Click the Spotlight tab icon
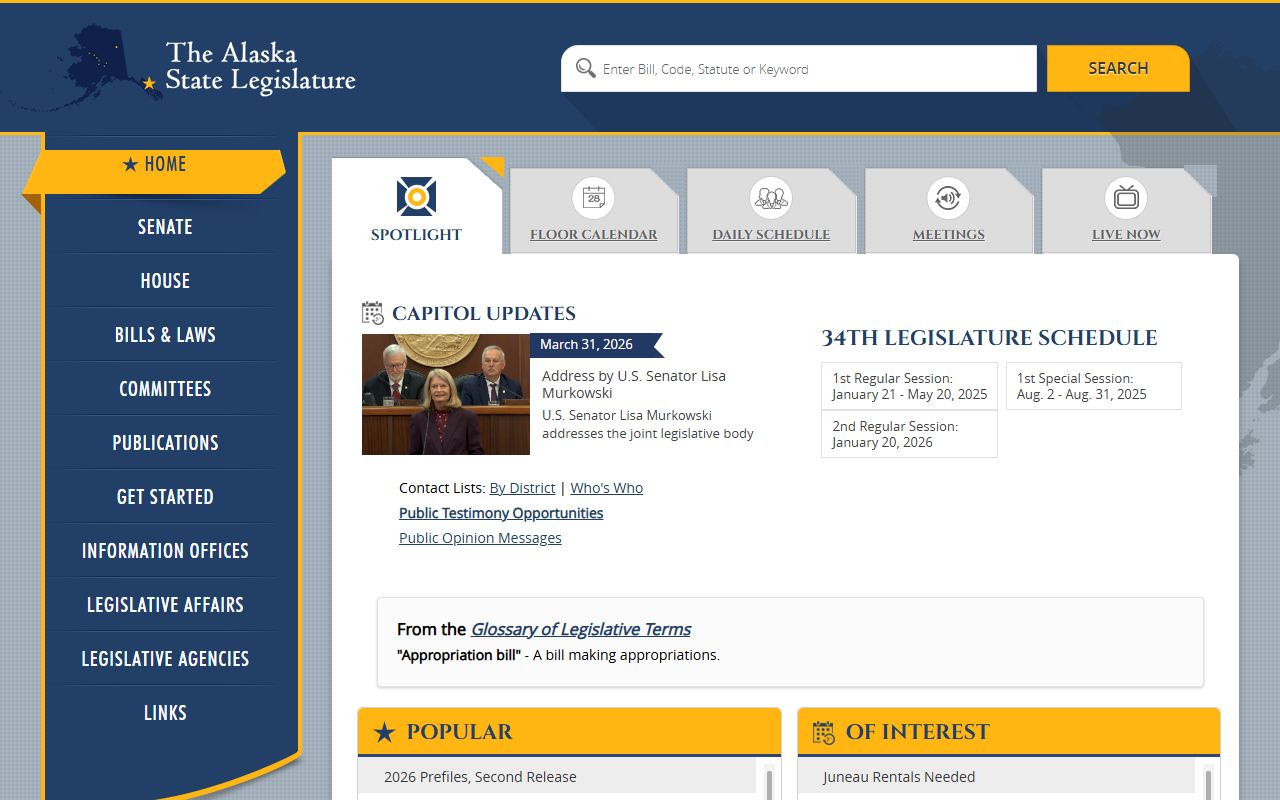Screen dimensions: 1280x800 pyautogui.click(x=416, y=197)
